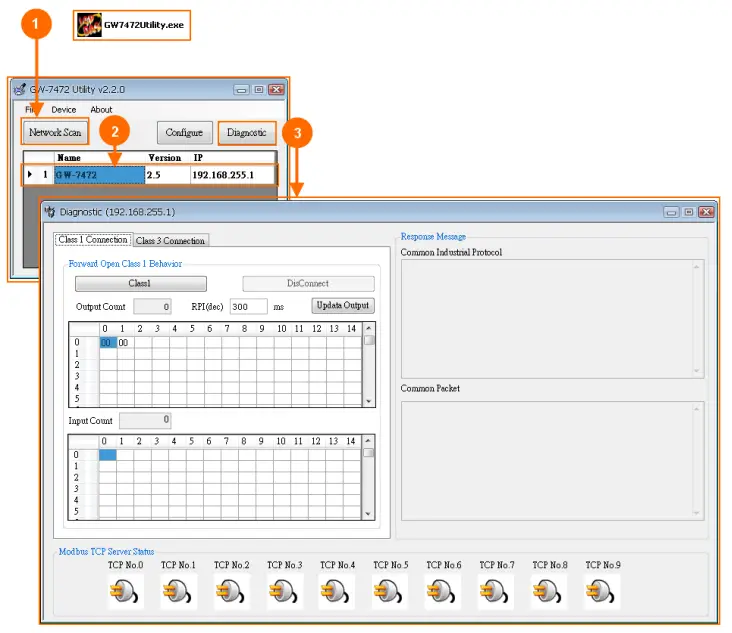Click the RPI(dec) input field showing 300
This screenshot has width=732, height=633.
pyautogui.click(x=248, y=307)
